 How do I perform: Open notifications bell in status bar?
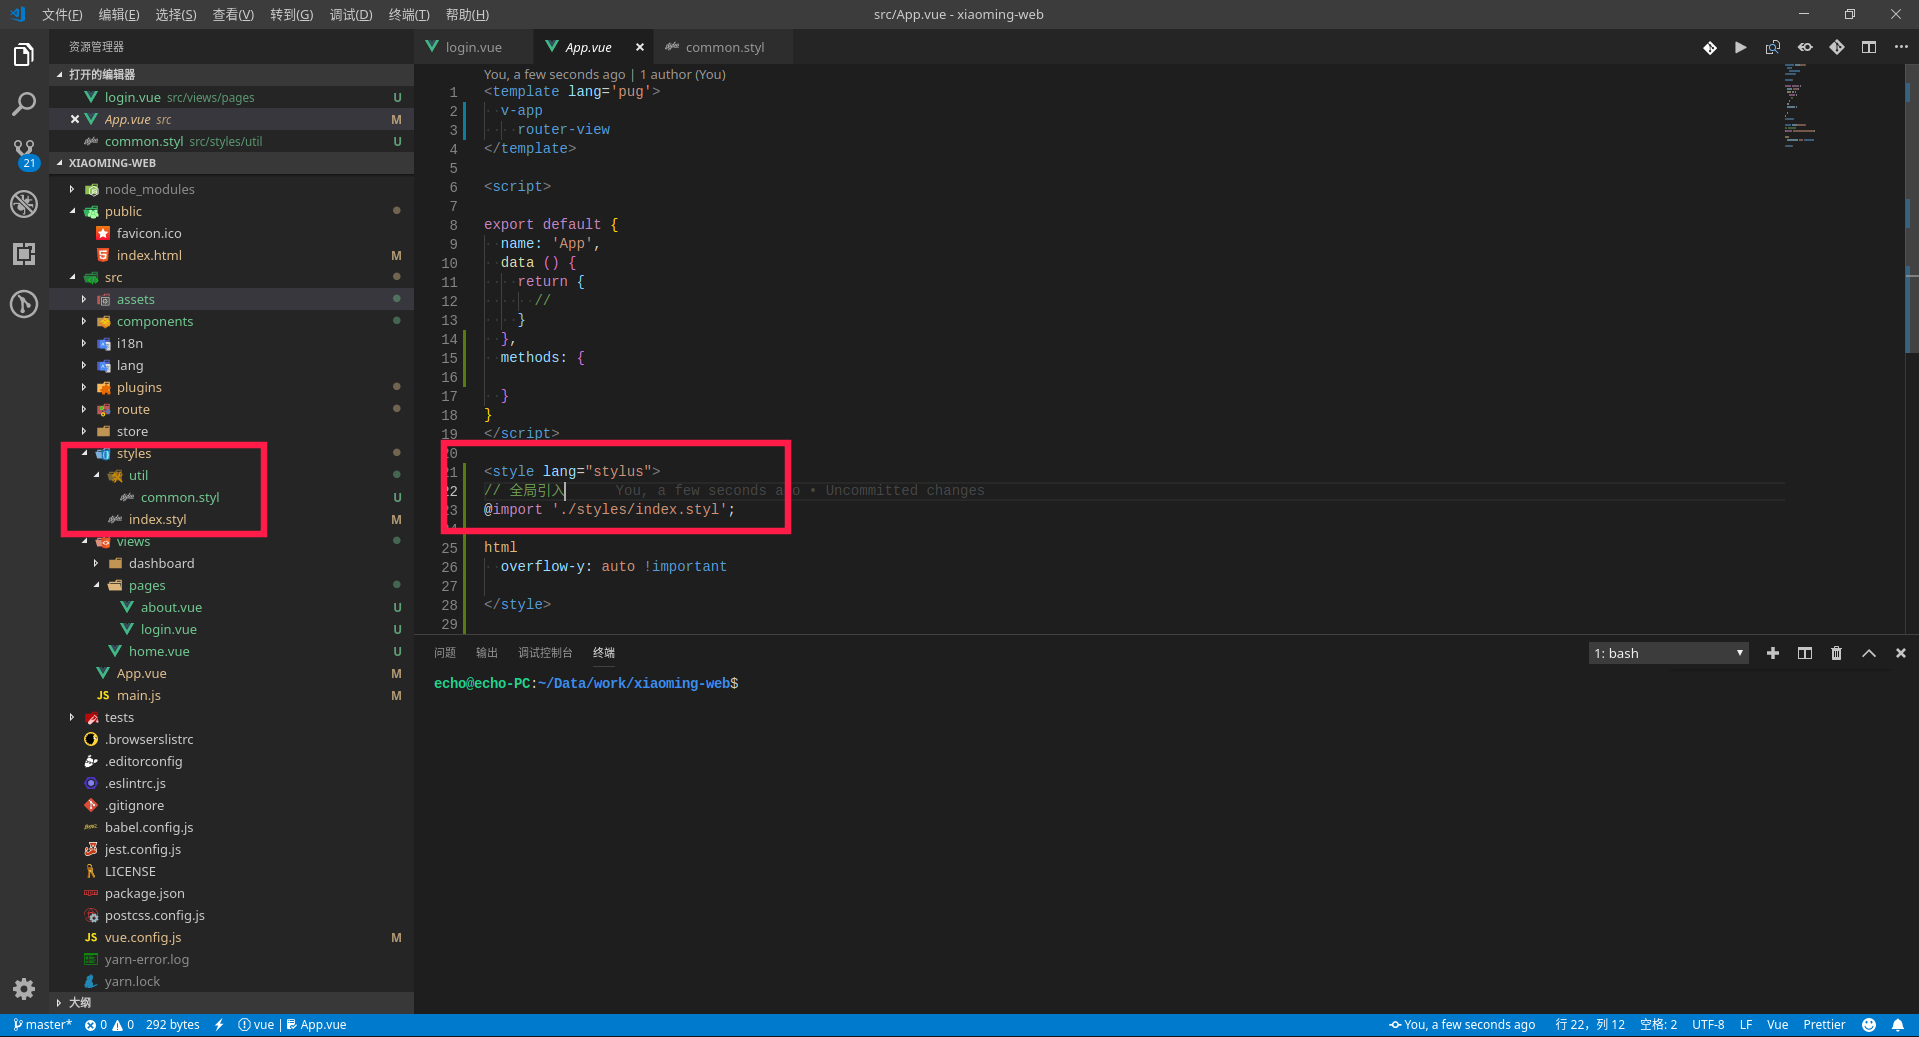(1898, 1025)
